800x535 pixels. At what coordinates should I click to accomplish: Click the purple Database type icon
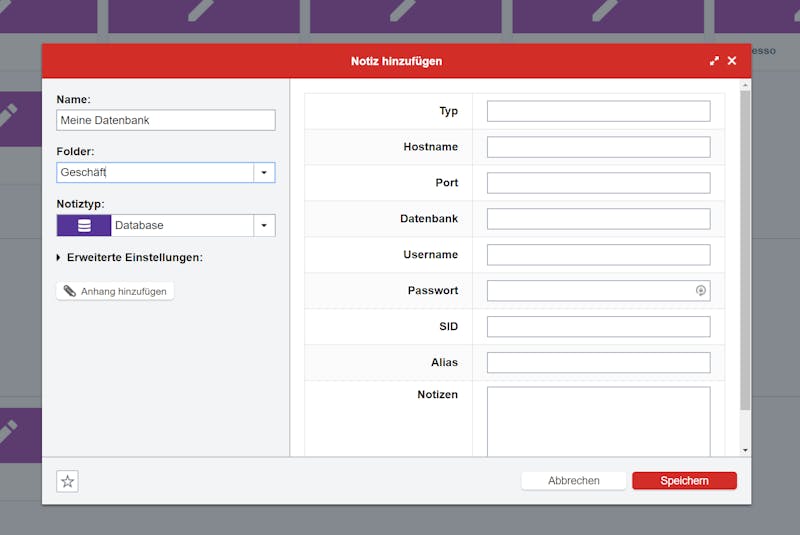point(84,225)
